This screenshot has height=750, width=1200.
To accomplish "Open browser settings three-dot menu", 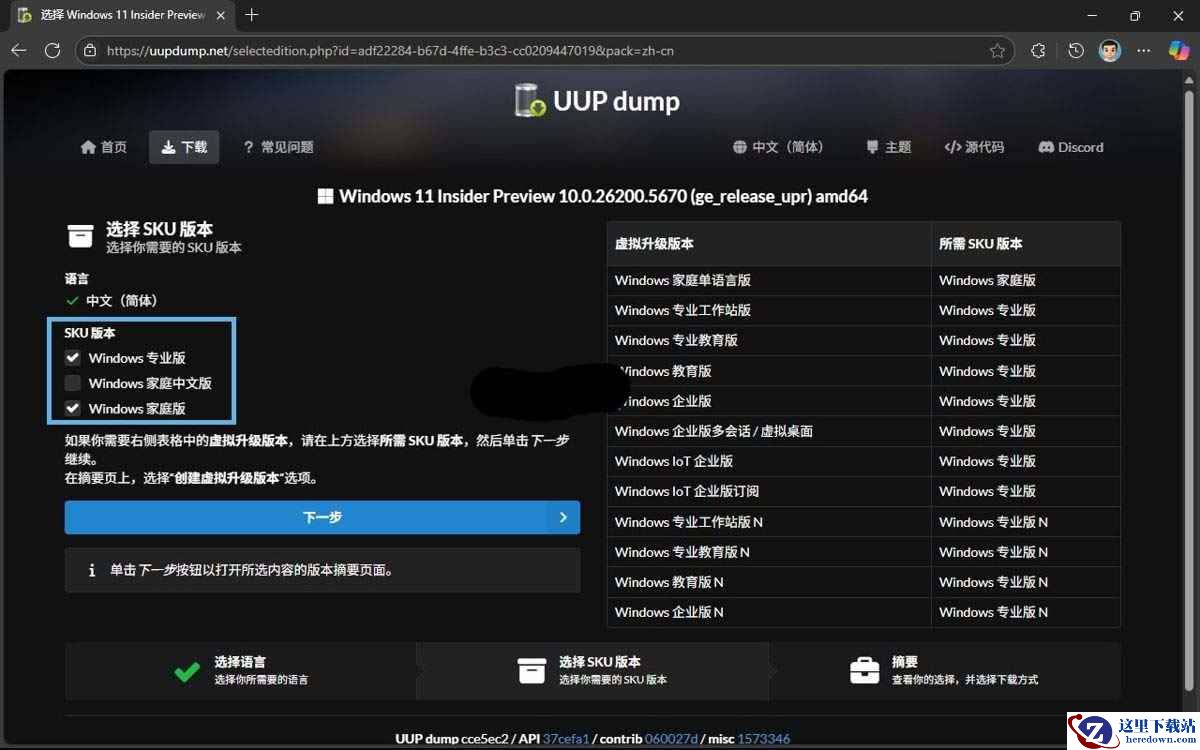I will pyautogui.click(x=1145, y=50).
